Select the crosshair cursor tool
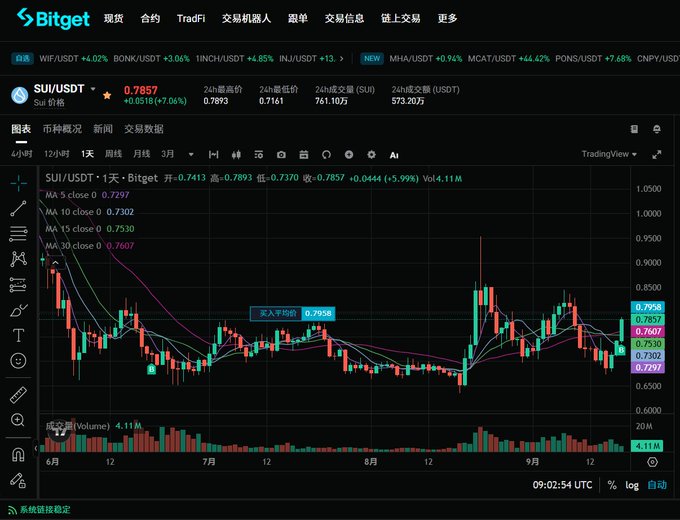Viewport: 680px width, 520px height. click(18, 183)
